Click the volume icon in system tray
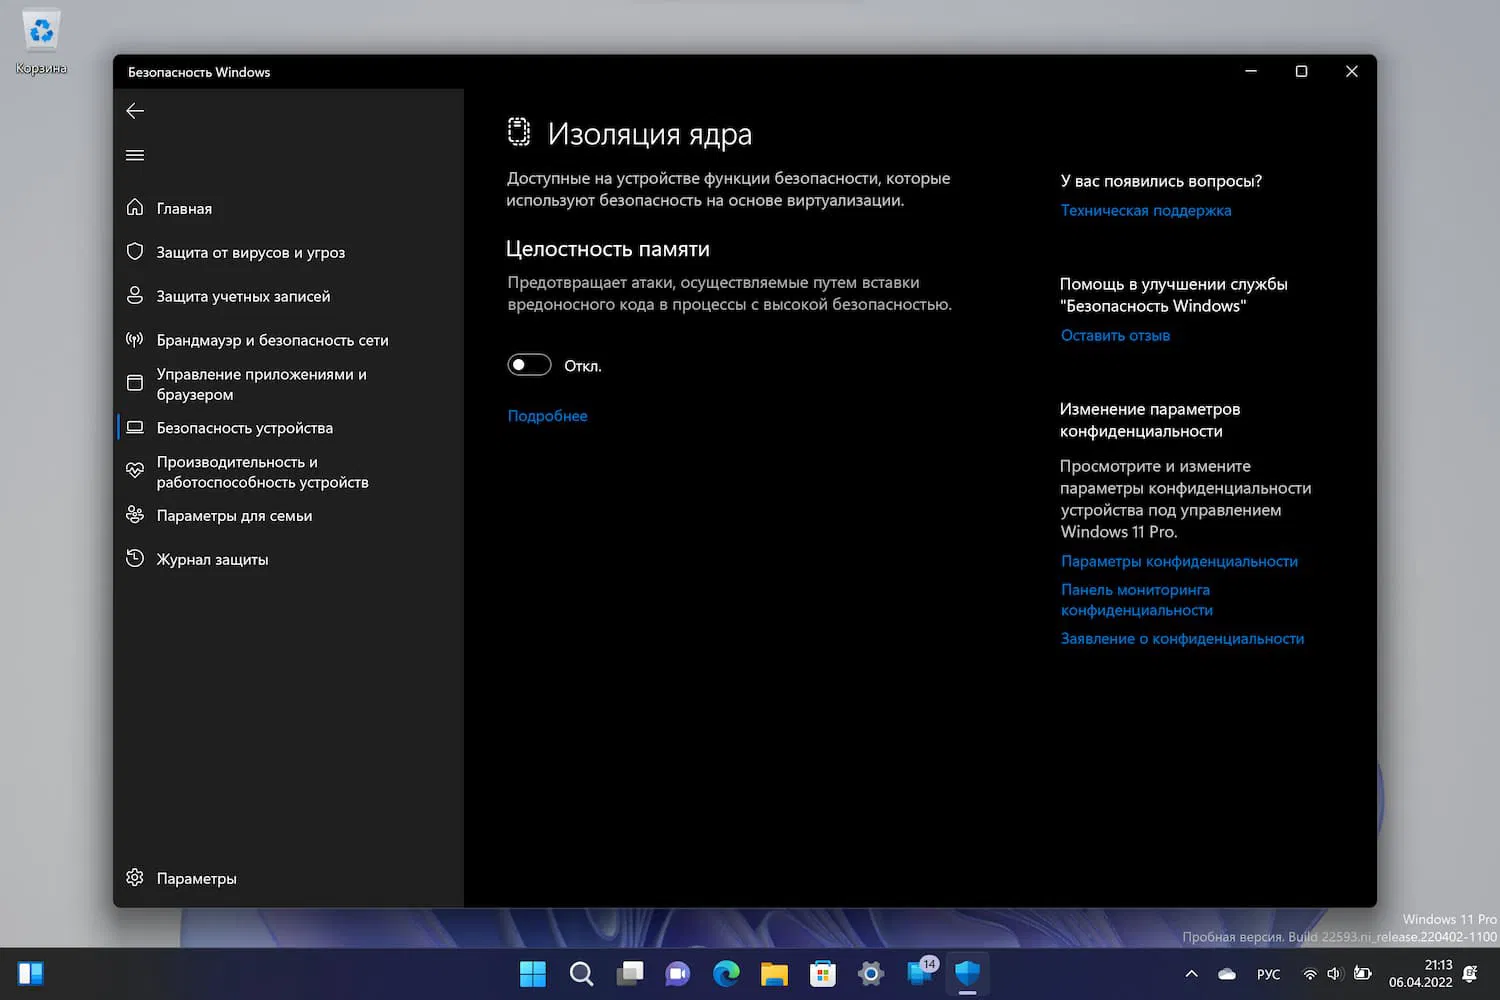The height and width of the screenshot is (1000, 1500). point(1335,973)
